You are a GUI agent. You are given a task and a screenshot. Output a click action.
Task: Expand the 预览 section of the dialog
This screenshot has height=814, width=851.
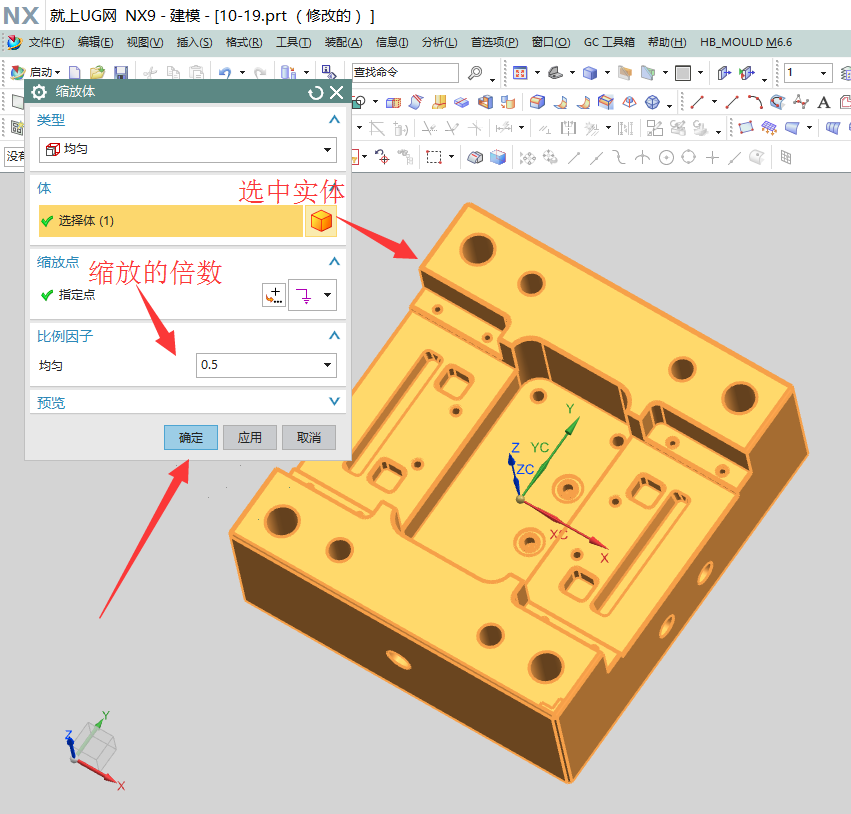click(335, 401)
